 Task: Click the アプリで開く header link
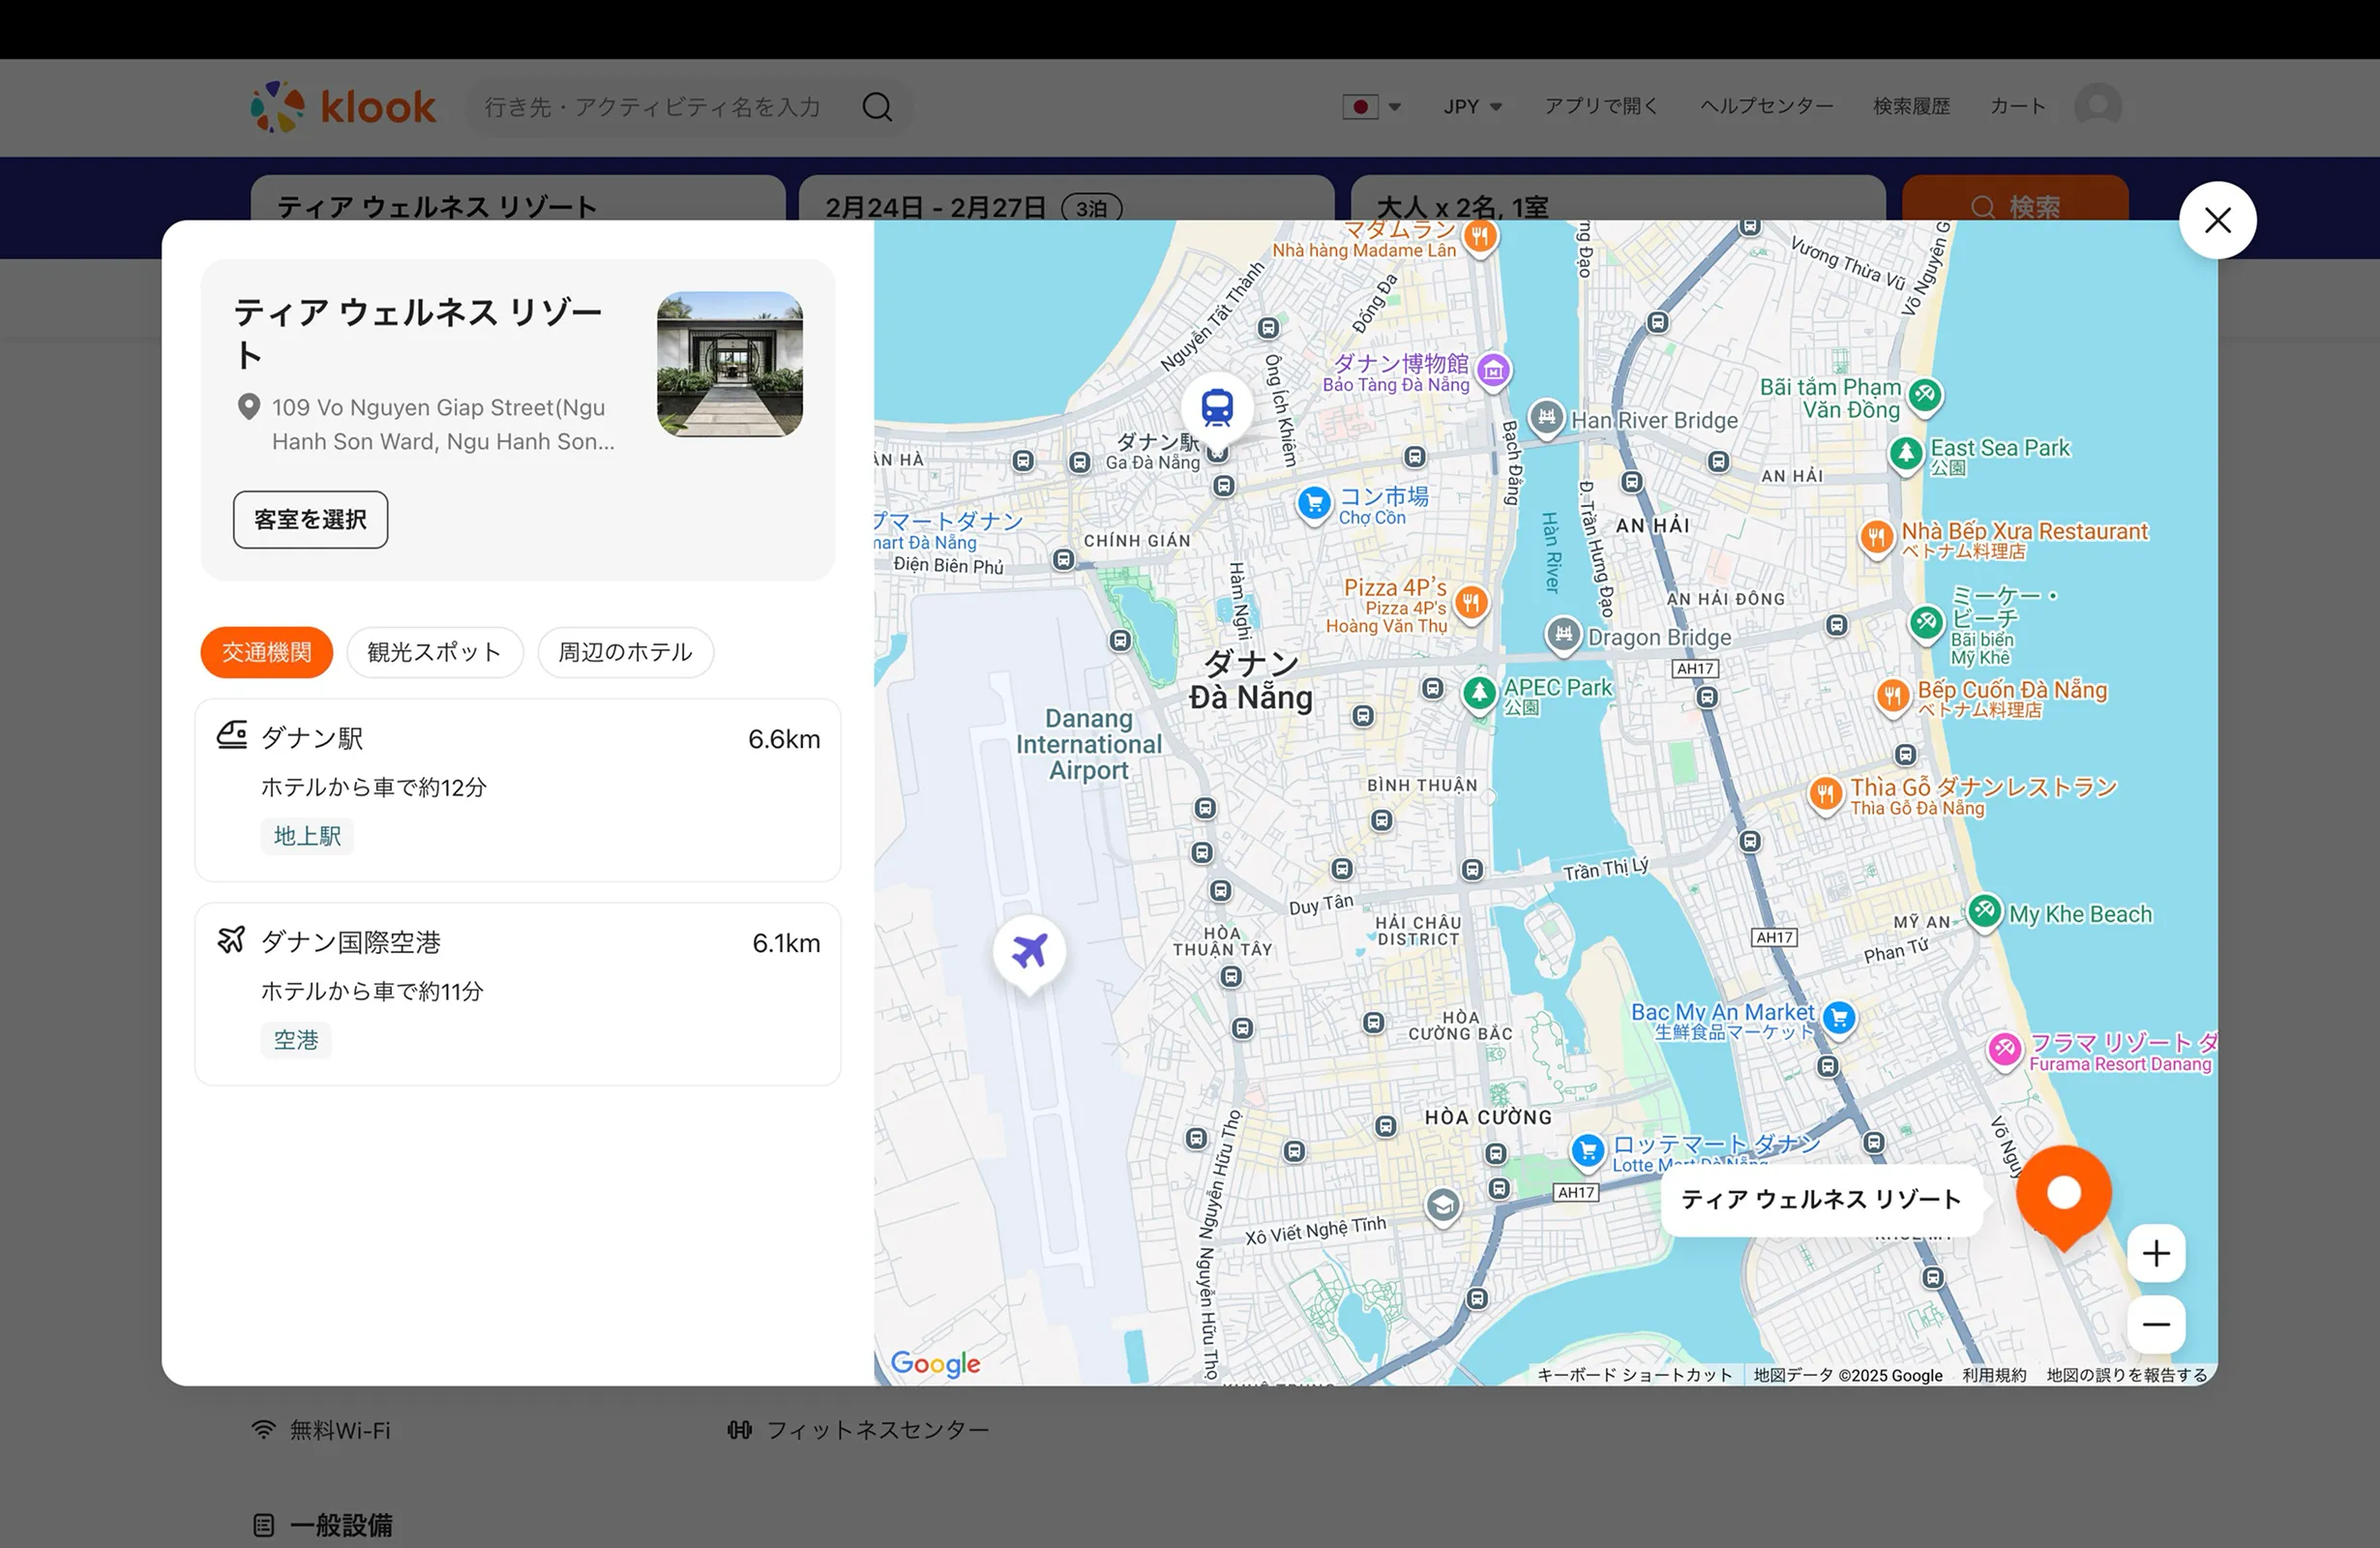click(1601, 106)
